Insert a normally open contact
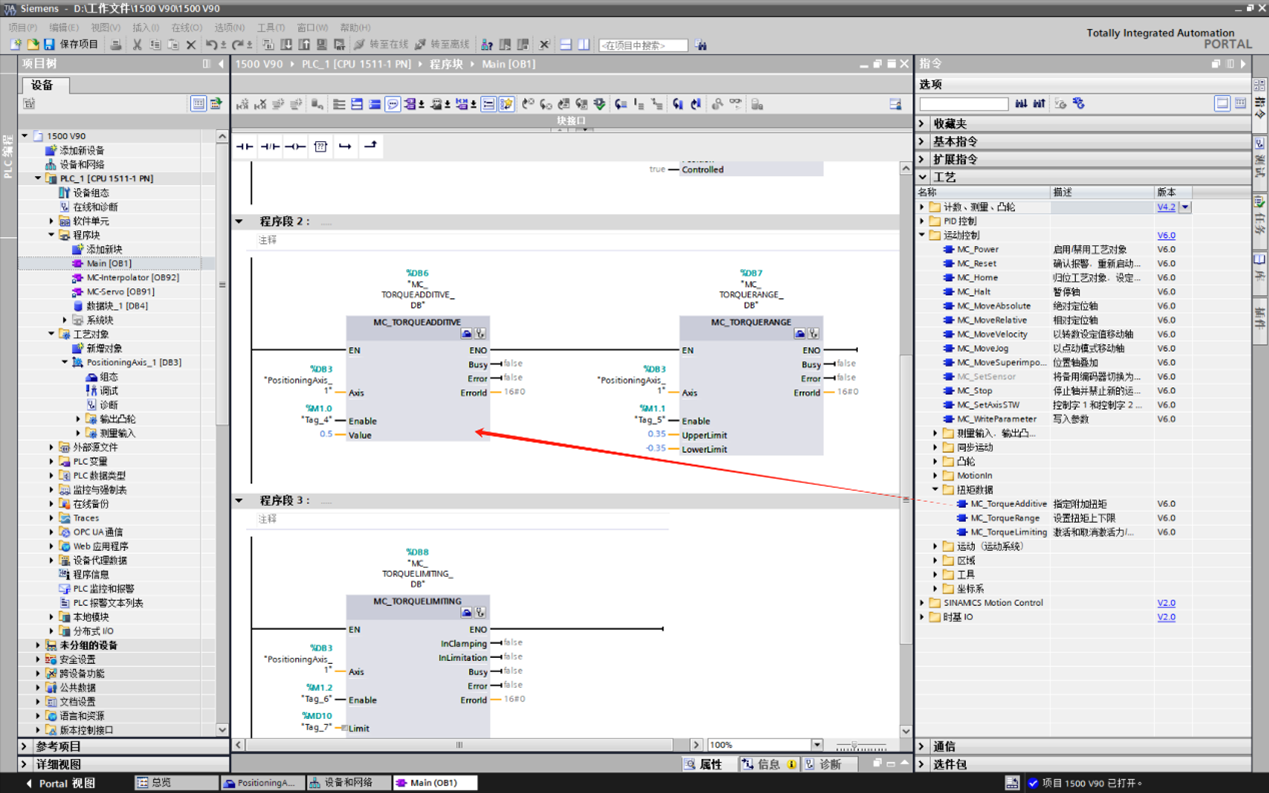 pyautogui.click(x=245, y=147)
